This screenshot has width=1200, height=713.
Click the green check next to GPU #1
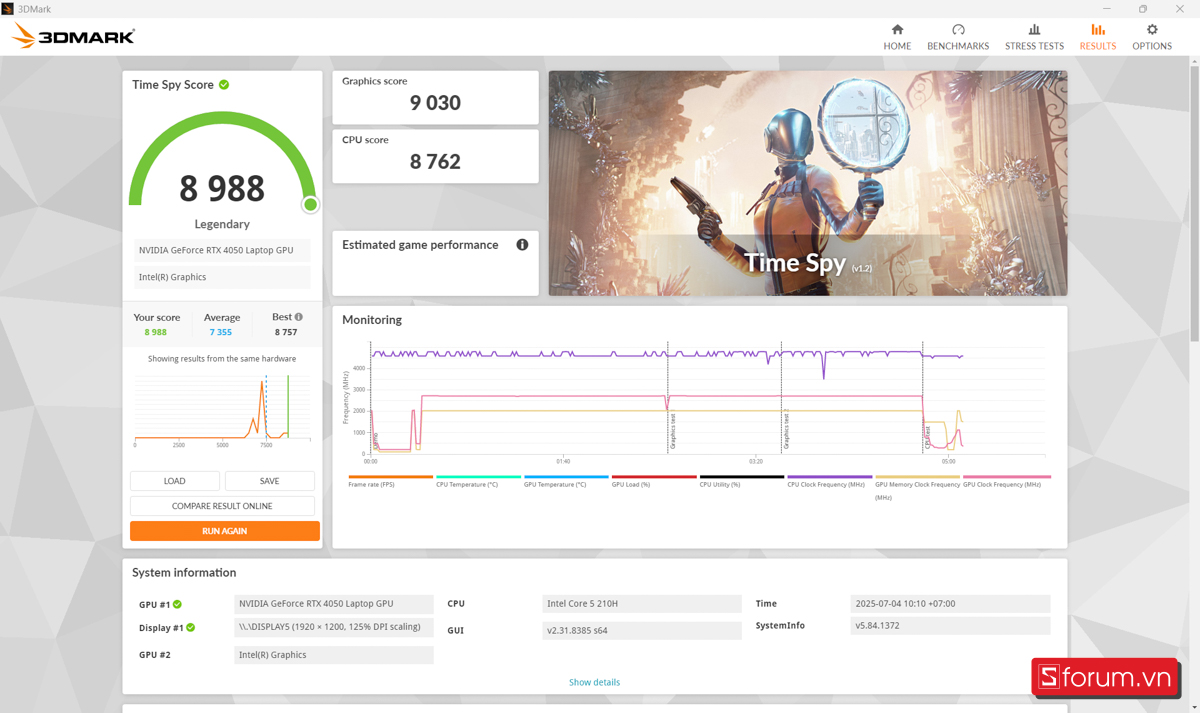tap(177, 604)
